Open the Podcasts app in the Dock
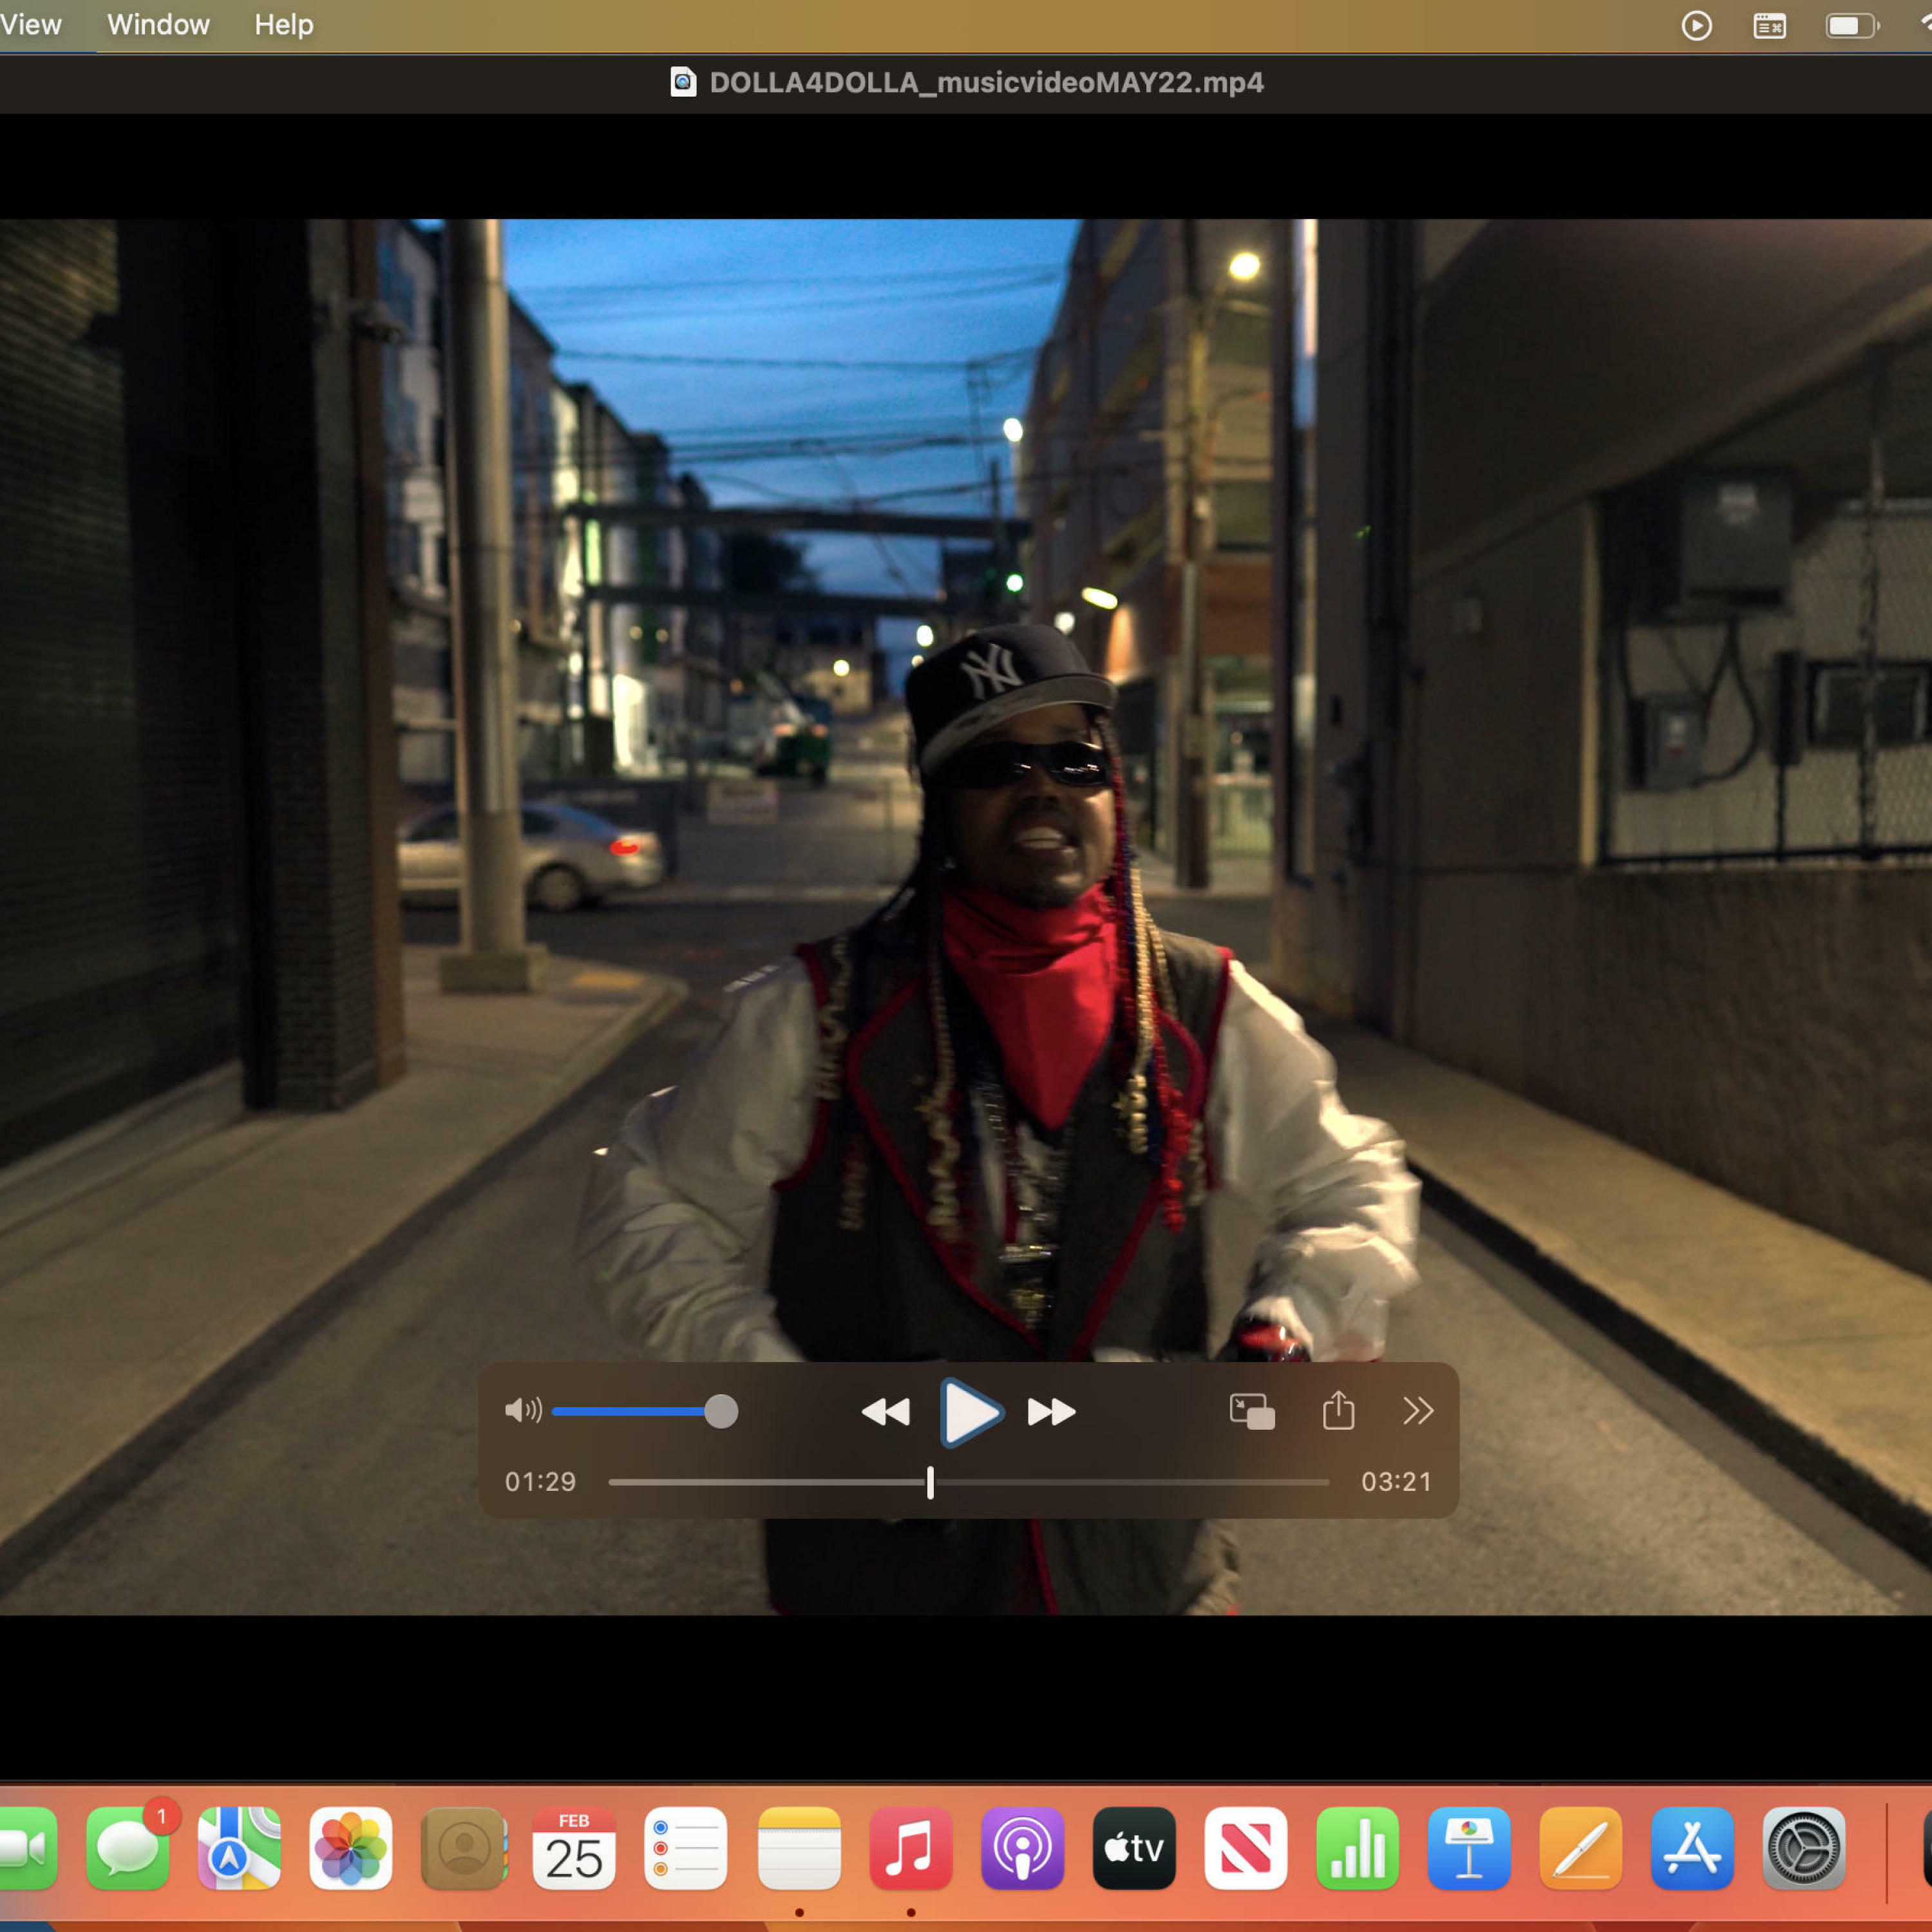This screenshot has height=1932, width=1932. (1022, 1849)
